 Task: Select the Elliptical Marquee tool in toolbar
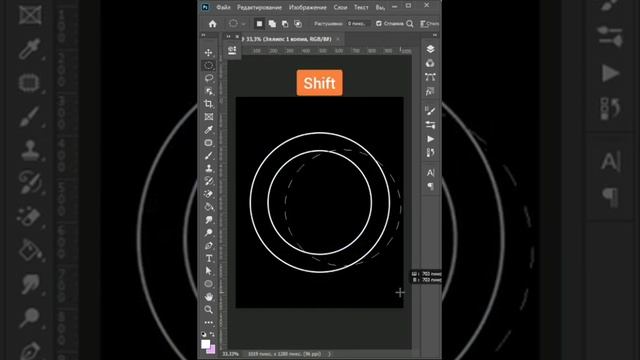209,65
